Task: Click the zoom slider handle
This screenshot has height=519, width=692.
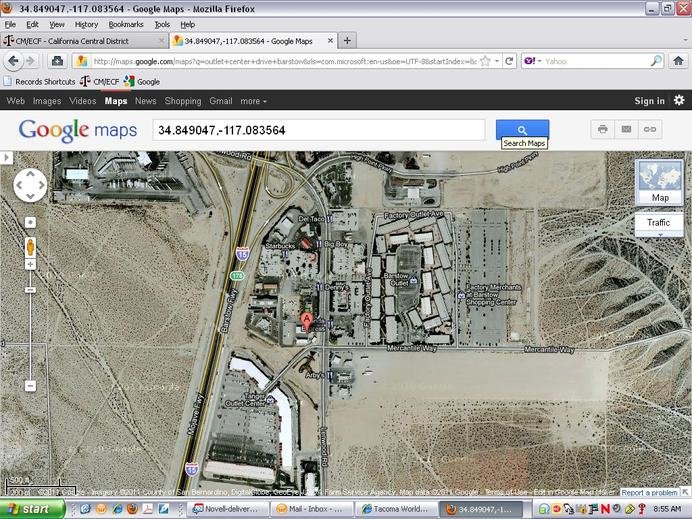Action: 30,290
